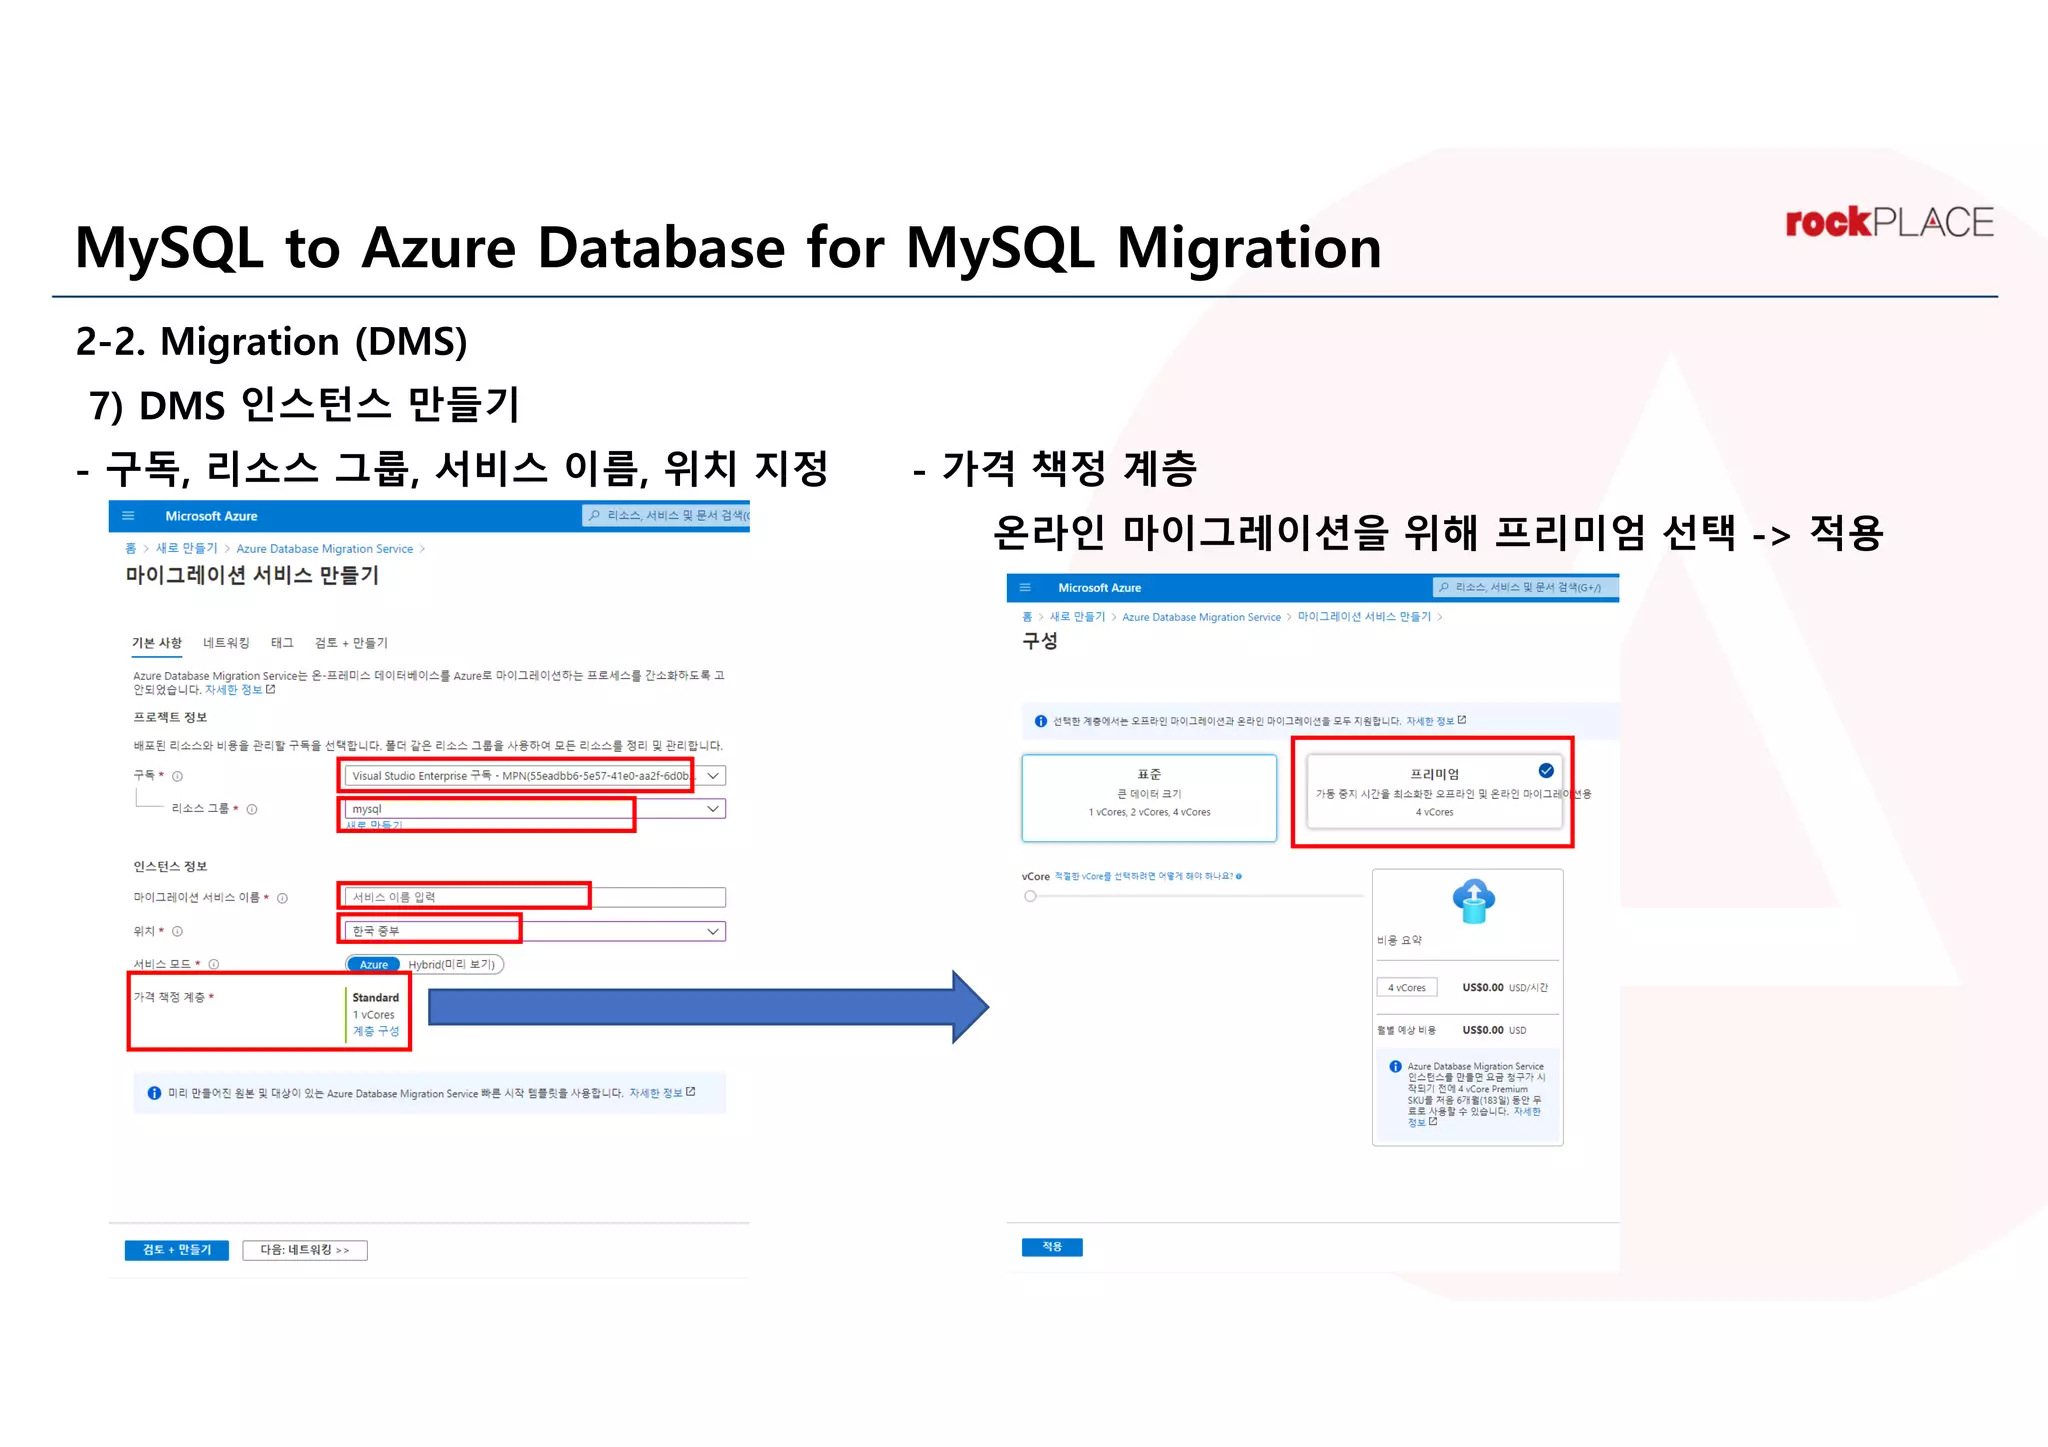Select the 프리미엄 pricing tier card
The image size is (2048, 1447).
[x=1434, y=792]
